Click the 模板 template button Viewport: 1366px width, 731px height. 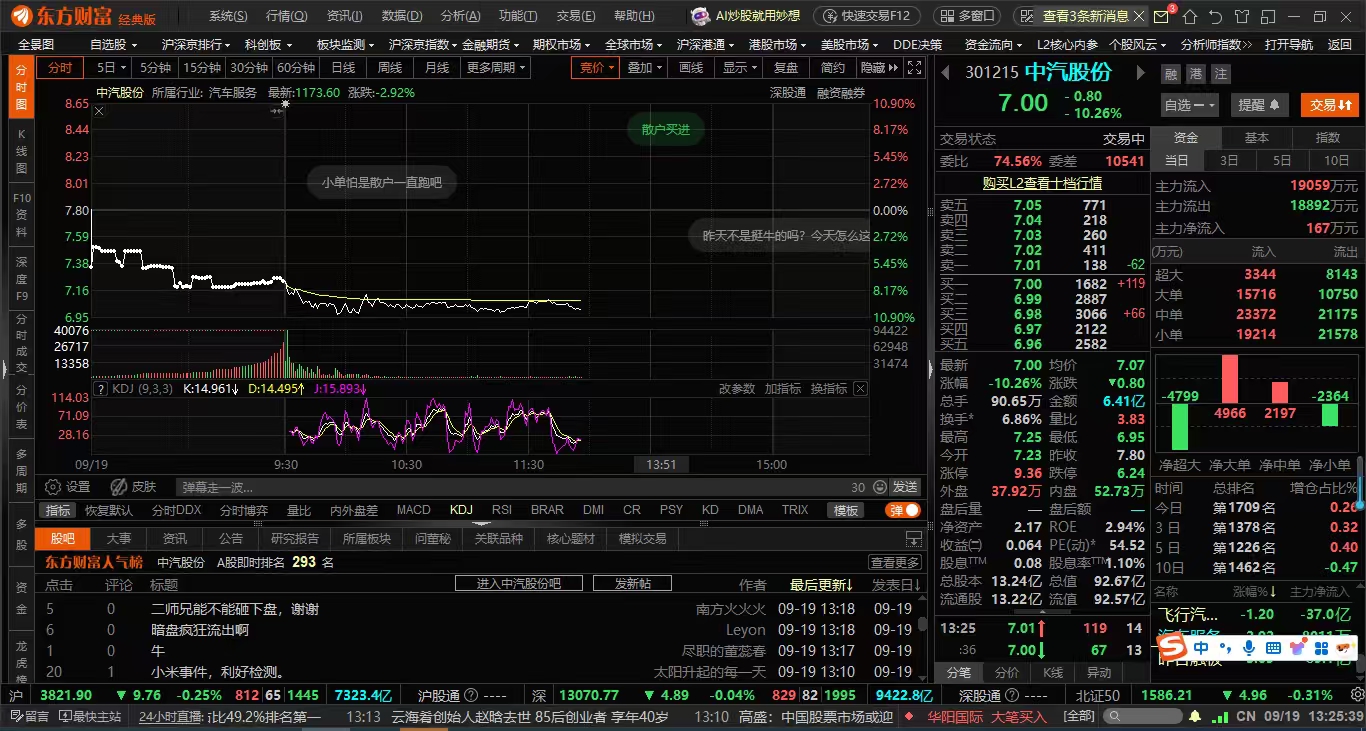point(846,510)
